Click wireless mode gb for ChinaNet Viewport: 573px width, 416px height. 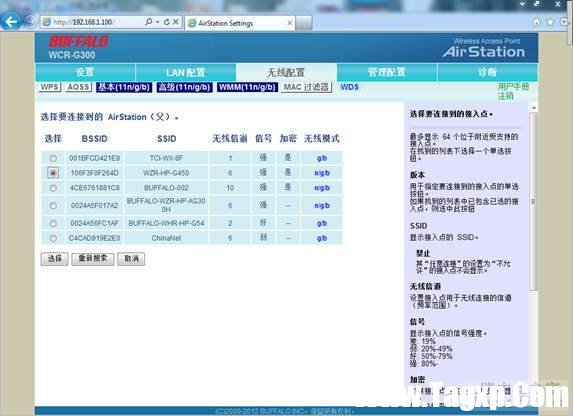tap(322, 238)
